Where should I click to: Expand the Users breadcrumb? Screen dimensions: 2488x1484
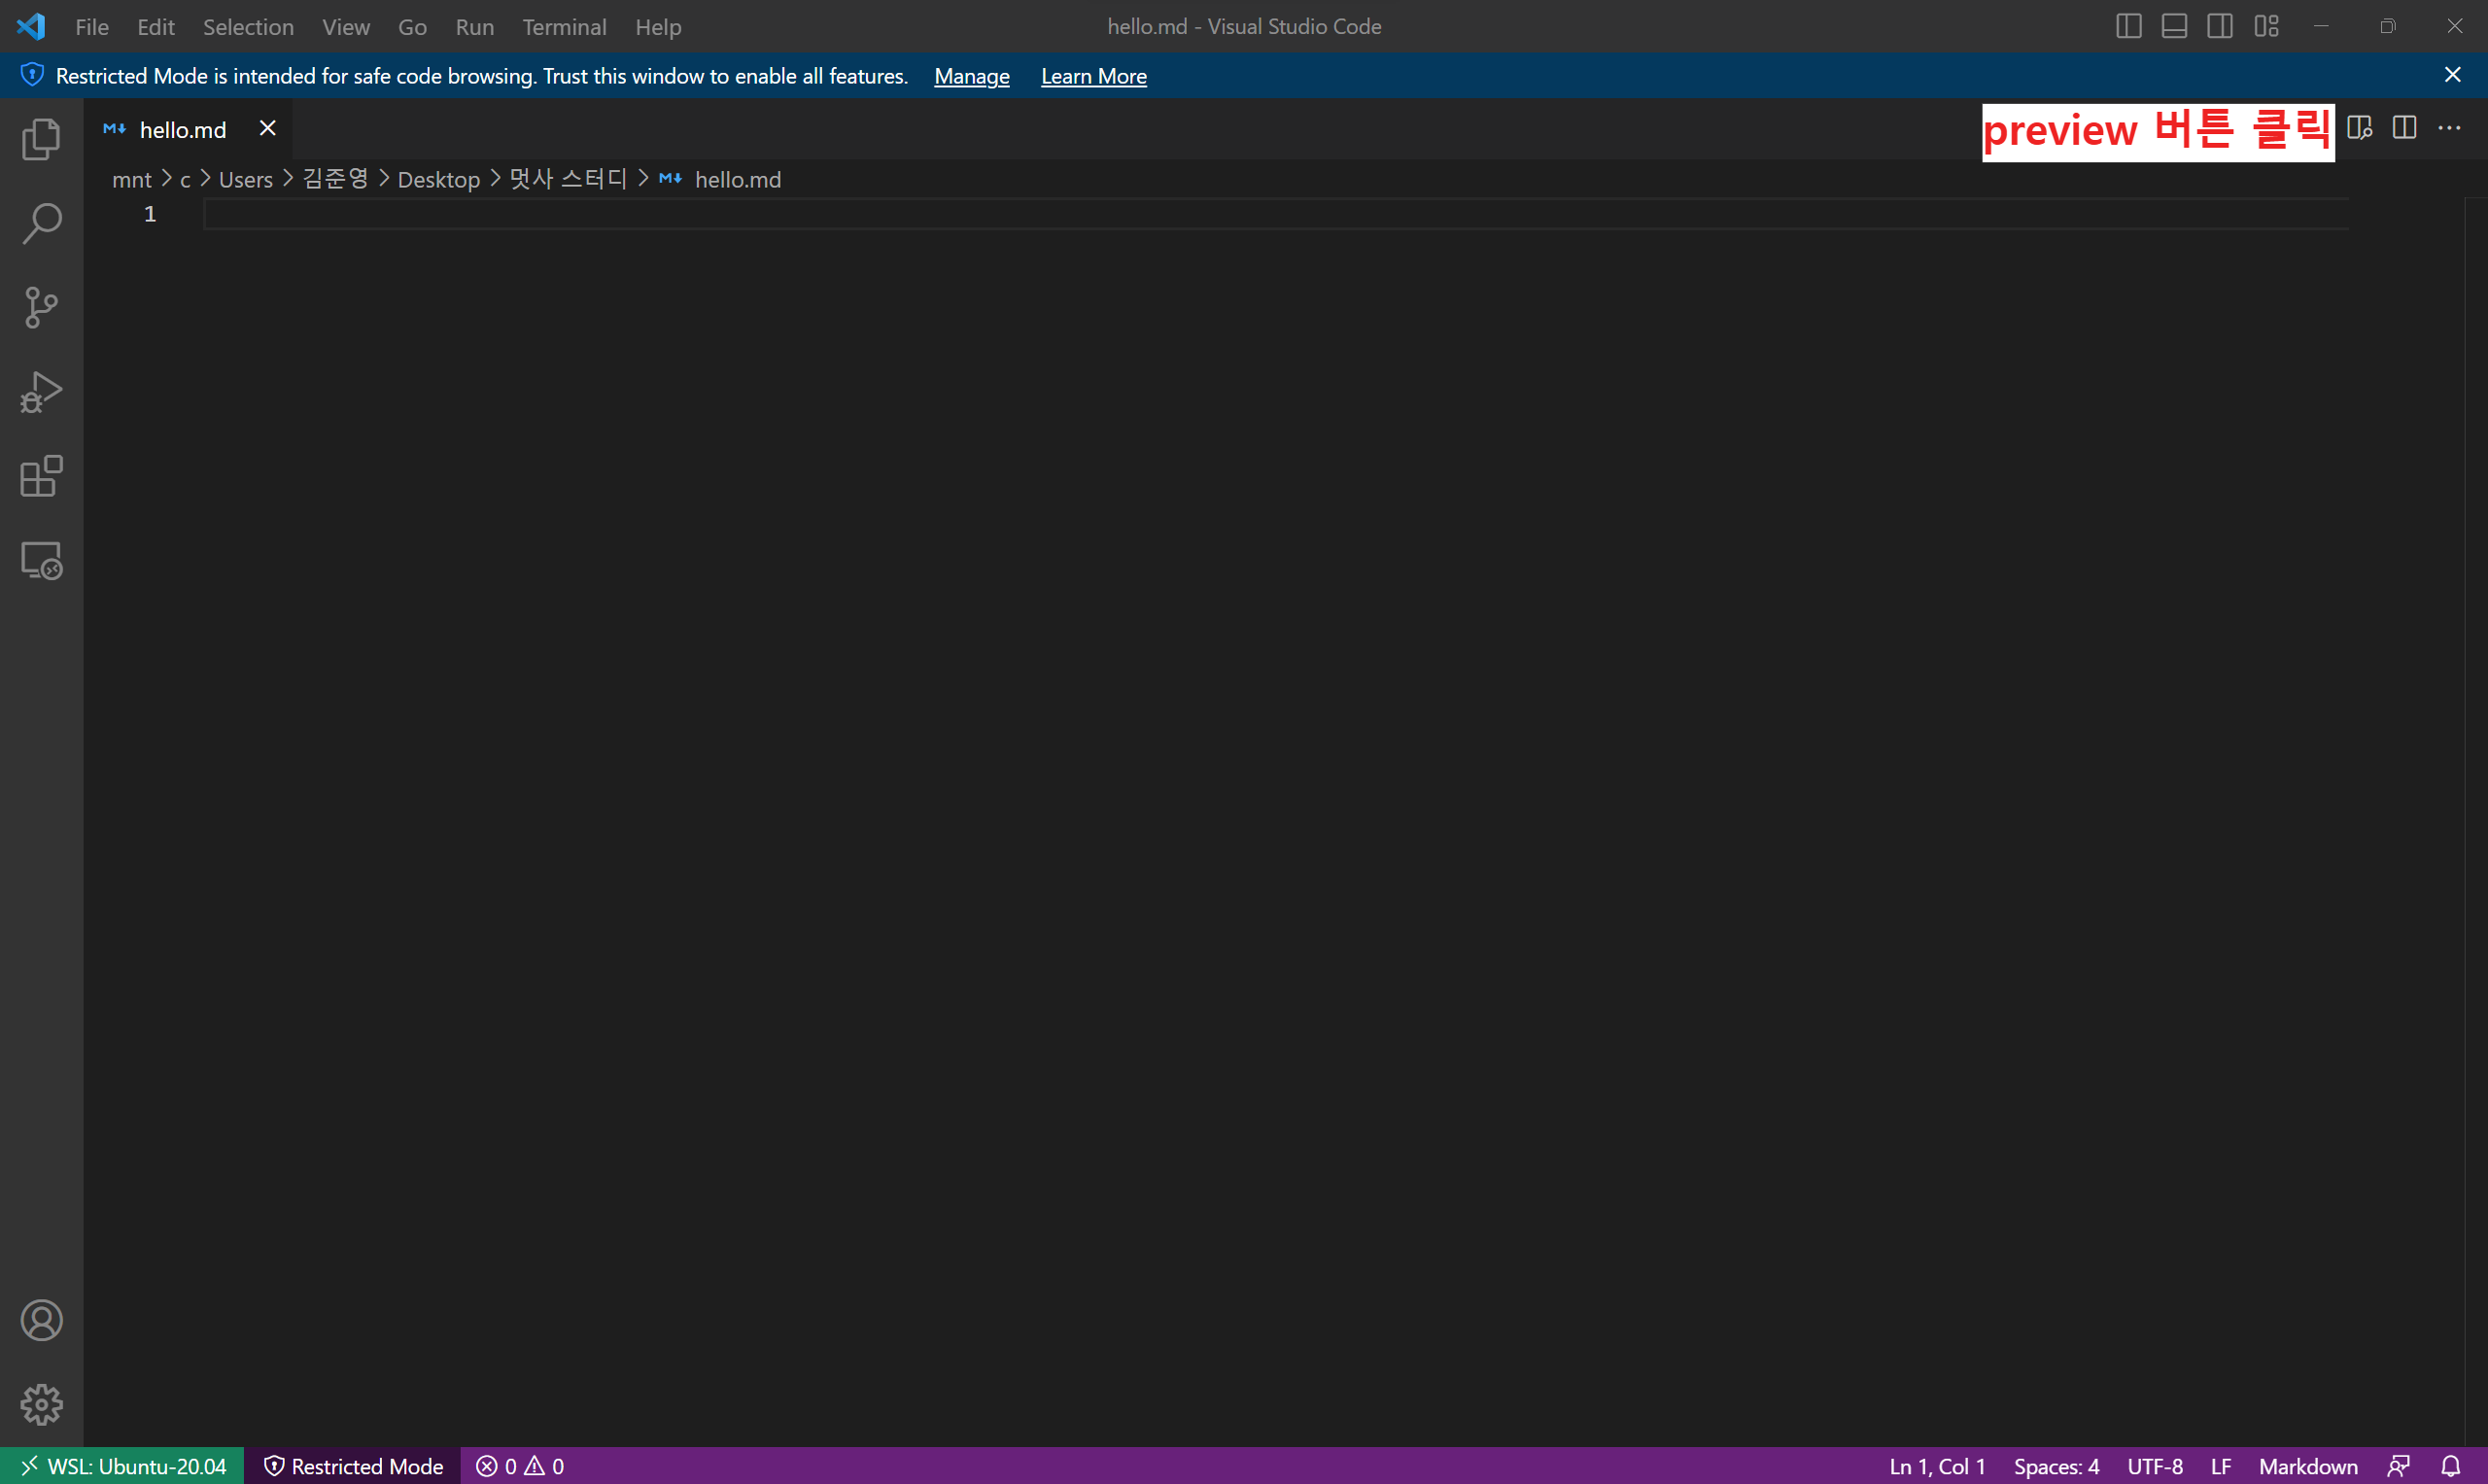point(246,180)
